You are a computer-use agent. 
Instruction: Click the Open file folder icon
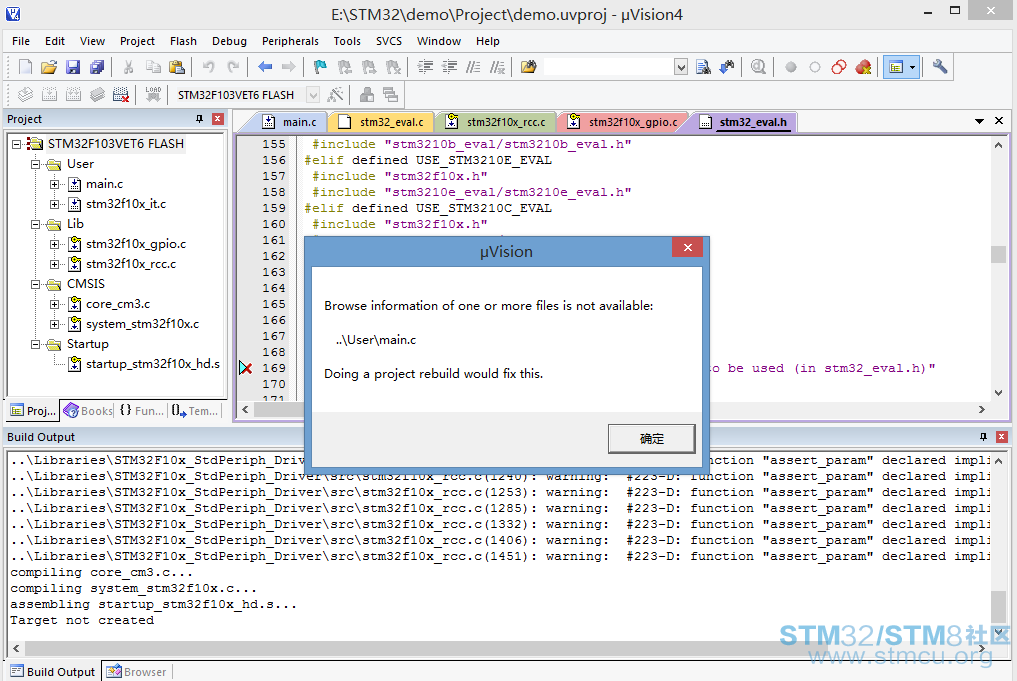pyautogui.click(x=49, y=67)
